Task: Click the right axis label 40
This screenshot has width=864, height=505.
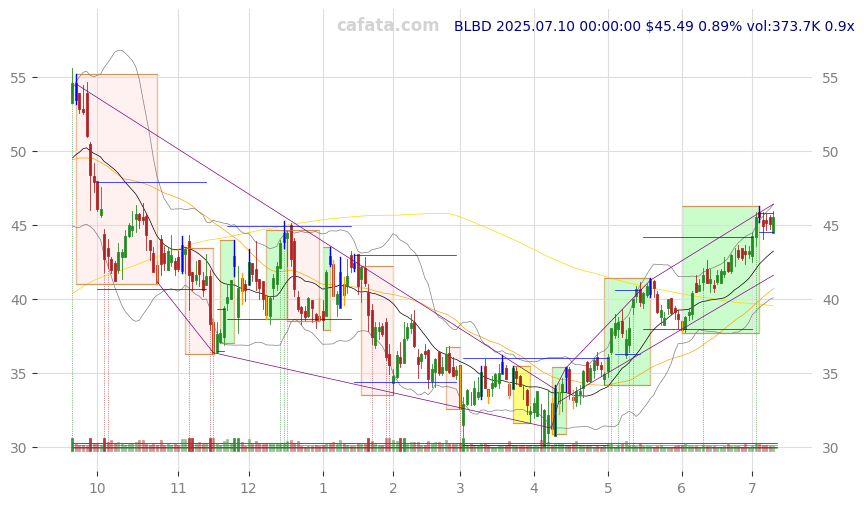Action: coord(830,300)
